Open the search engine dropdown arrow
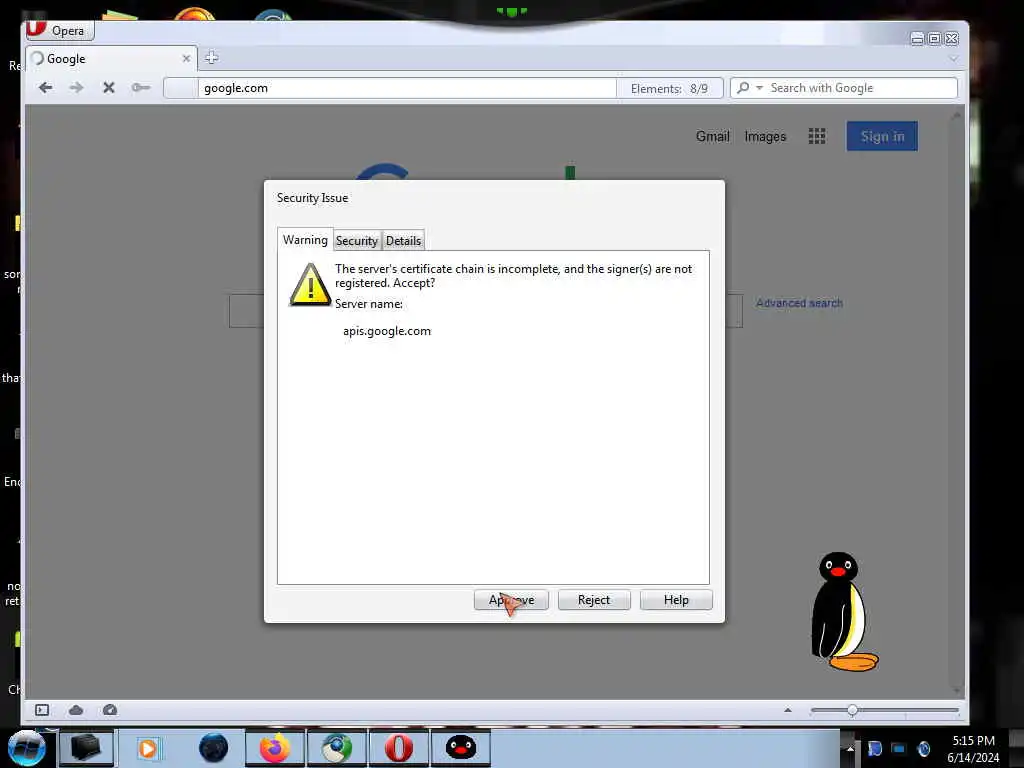The height and width of the screenshot is (768, 1024). pos(759,88)
